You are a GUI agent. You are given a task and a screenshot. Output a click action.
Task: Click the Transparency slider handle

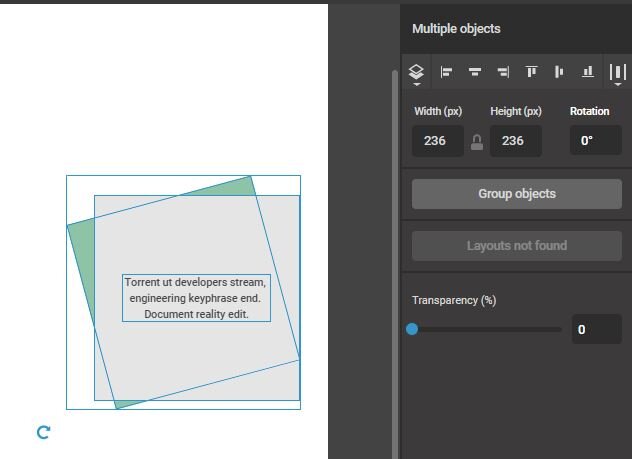[412, 329]
